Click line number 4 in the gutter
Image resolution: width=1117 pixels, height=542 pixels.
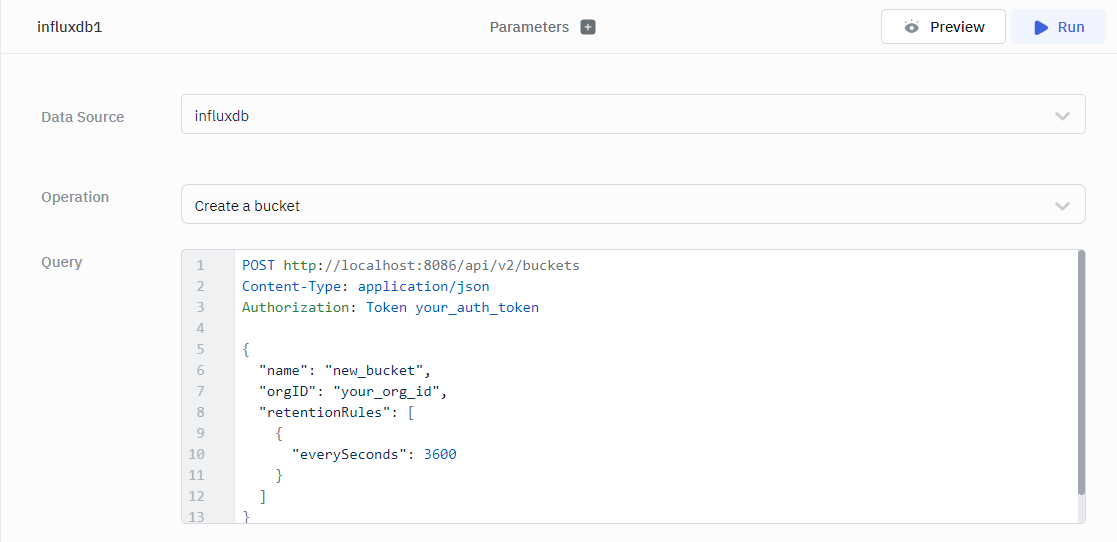[x=200, y=328]
